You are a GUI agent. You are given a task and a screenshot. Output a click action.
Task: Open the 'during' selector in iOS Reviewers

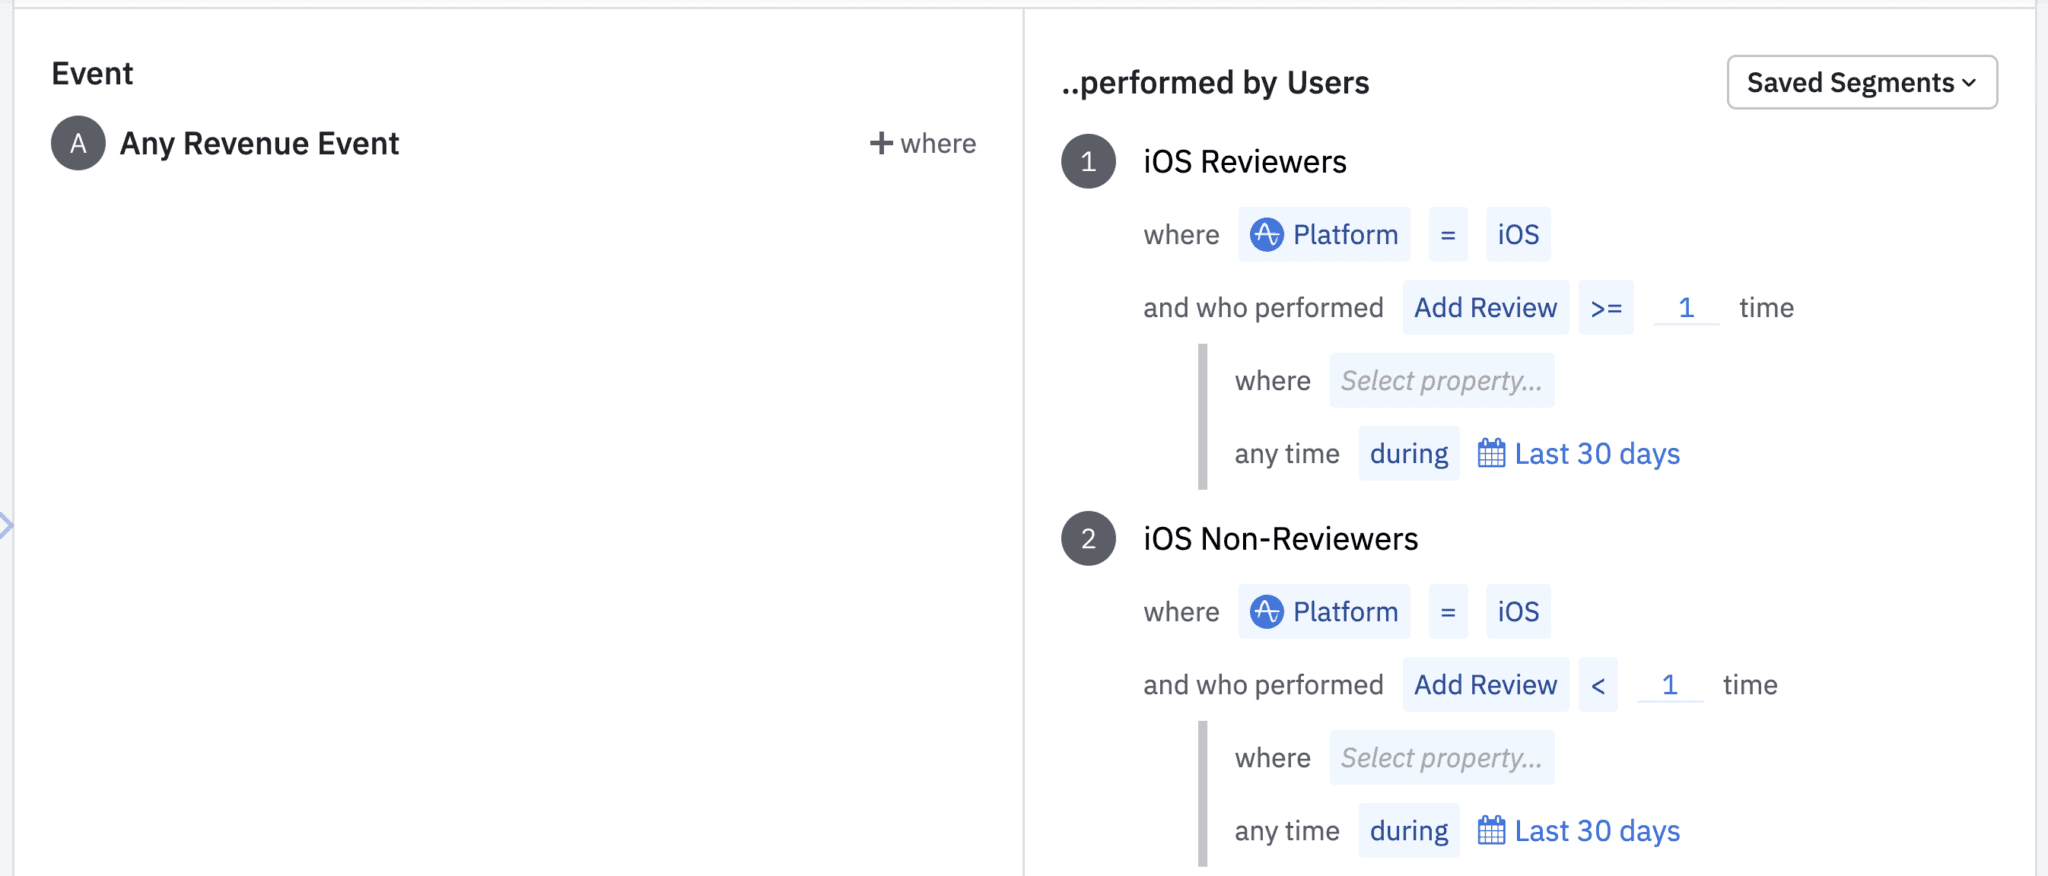(1408, 454)
